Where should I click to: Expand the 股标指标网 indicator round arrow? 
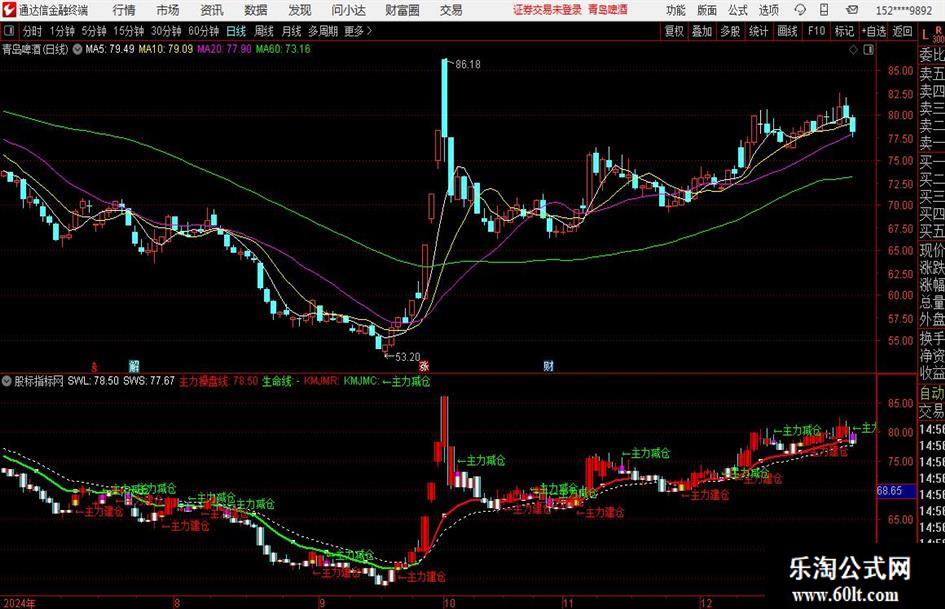tap(7, 381)
